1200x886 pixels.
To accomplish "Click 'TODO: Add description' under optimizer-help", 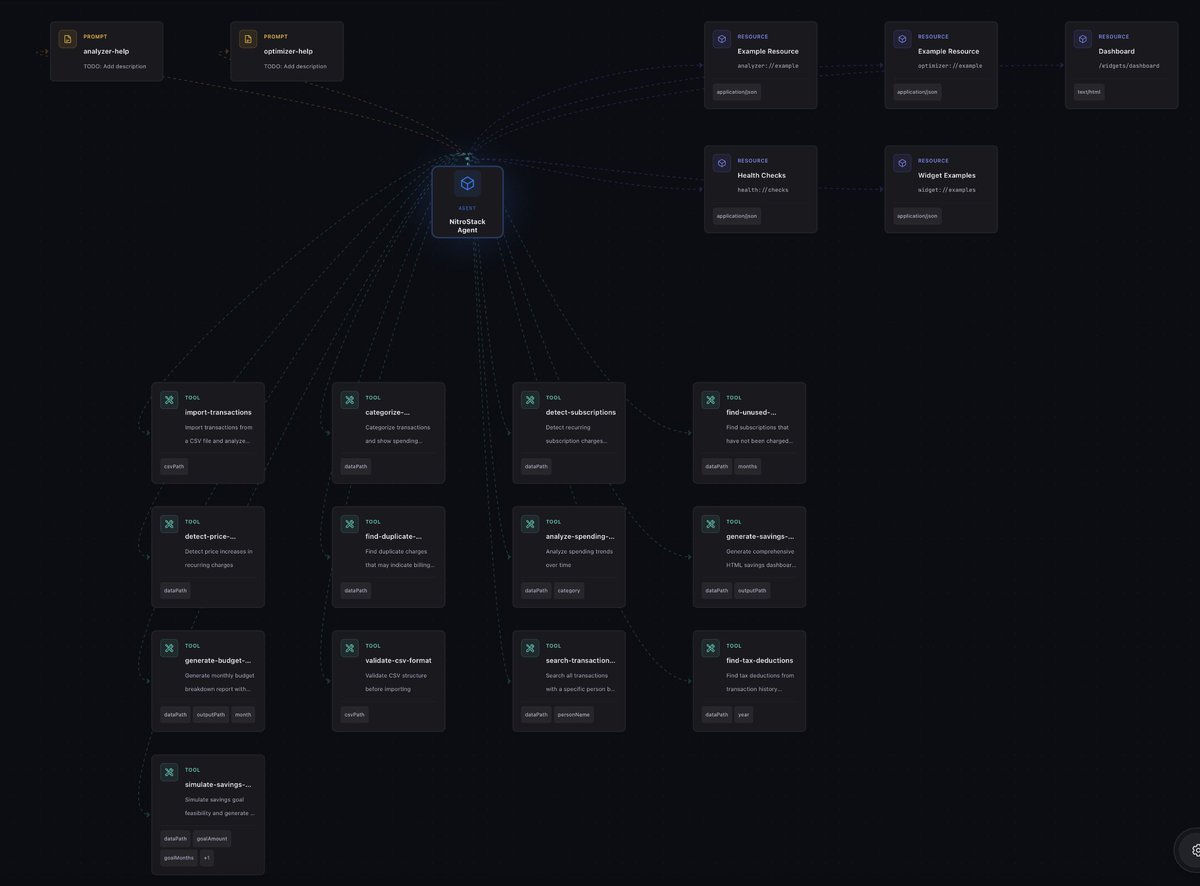I will (x=295, y=66).
